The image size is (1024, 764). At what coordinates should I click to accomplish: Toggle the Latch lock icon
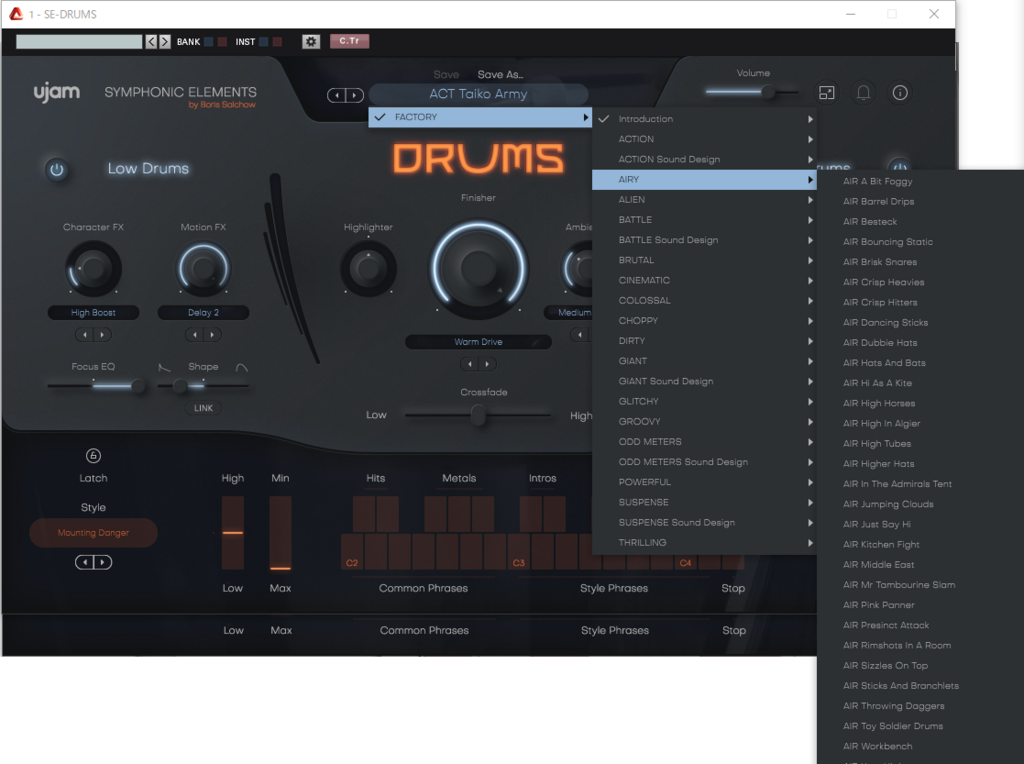pyautogui.click(x=93, y=456)
